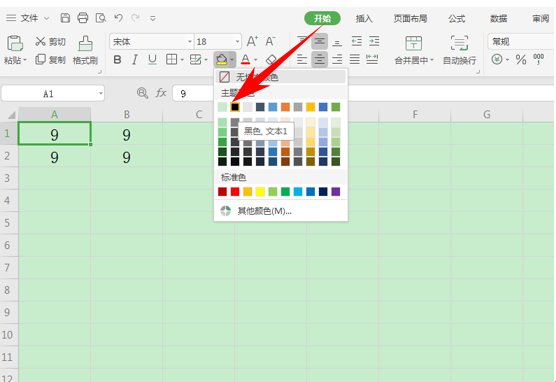Toggle Underline formatting
The width and height of the screenshot is (556, 382).
(152, 60)
